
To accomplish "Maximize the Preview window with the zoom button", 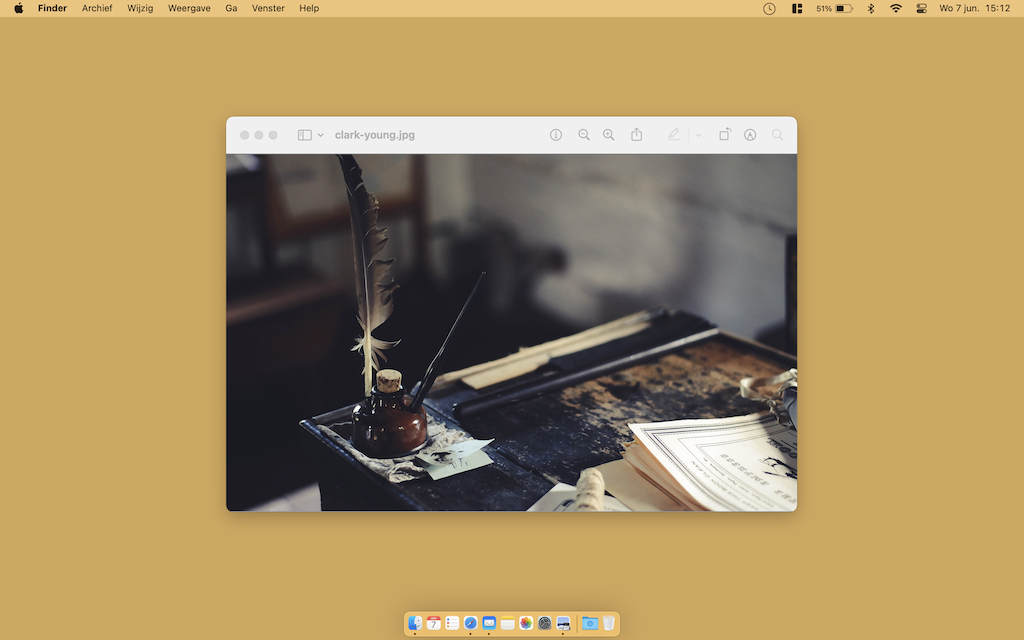I will coord(273,135).
